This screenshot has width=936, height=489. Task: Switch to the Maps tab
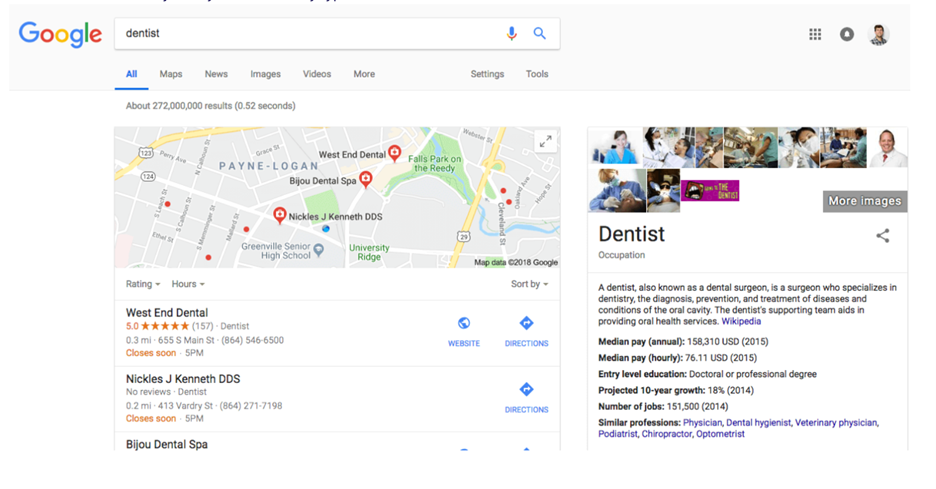click(x=171, y=74)
